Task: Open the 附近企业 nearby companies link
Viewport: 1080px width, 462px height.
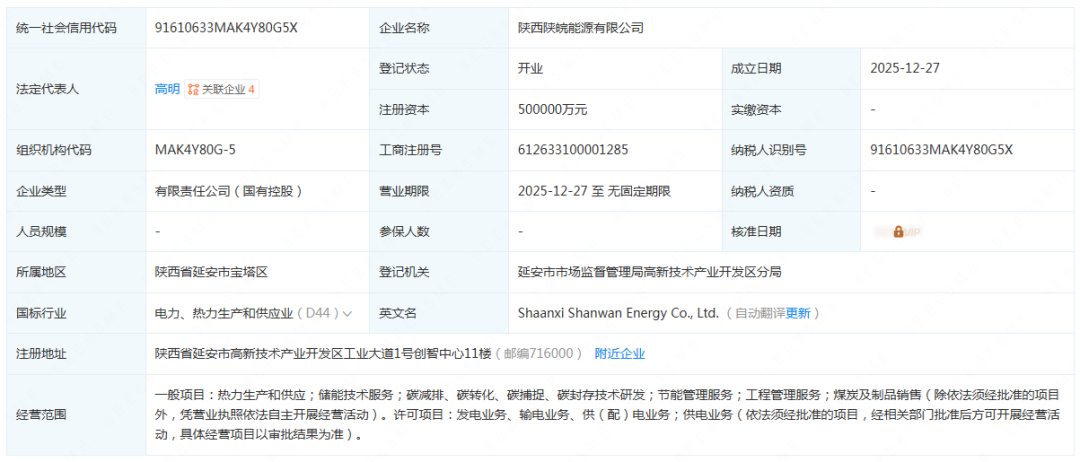Action: pyautogui.click(x=619, y=353)
